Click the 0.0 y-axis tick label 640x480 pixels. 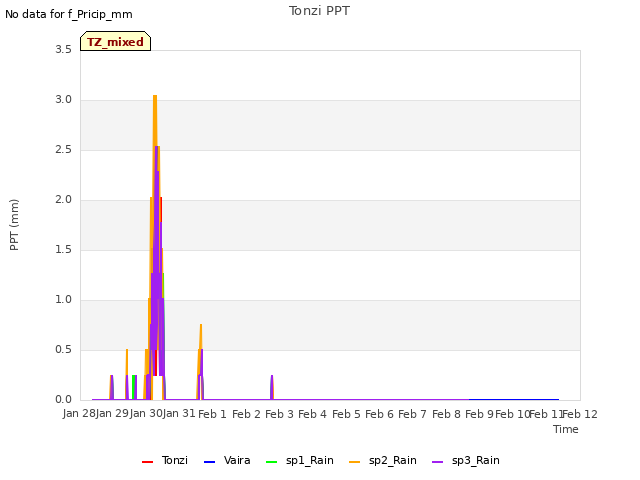[x=63, y=400]
